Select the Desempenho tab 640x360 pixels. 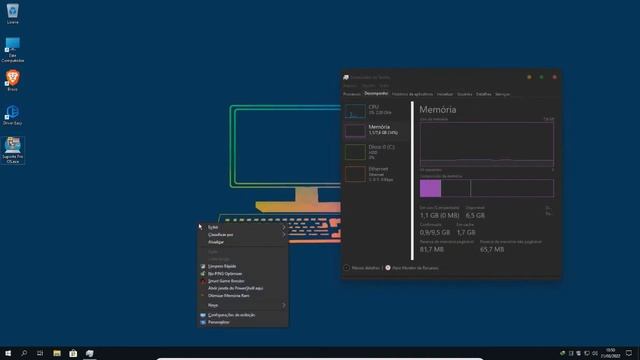376,94
